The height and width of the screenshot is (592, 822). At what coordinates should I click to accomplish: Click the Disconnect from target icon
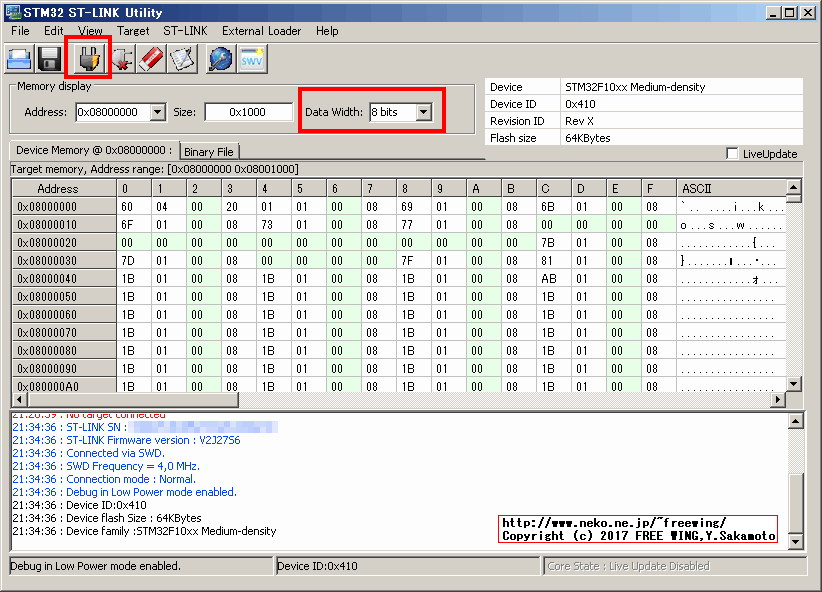coord(121,59)
